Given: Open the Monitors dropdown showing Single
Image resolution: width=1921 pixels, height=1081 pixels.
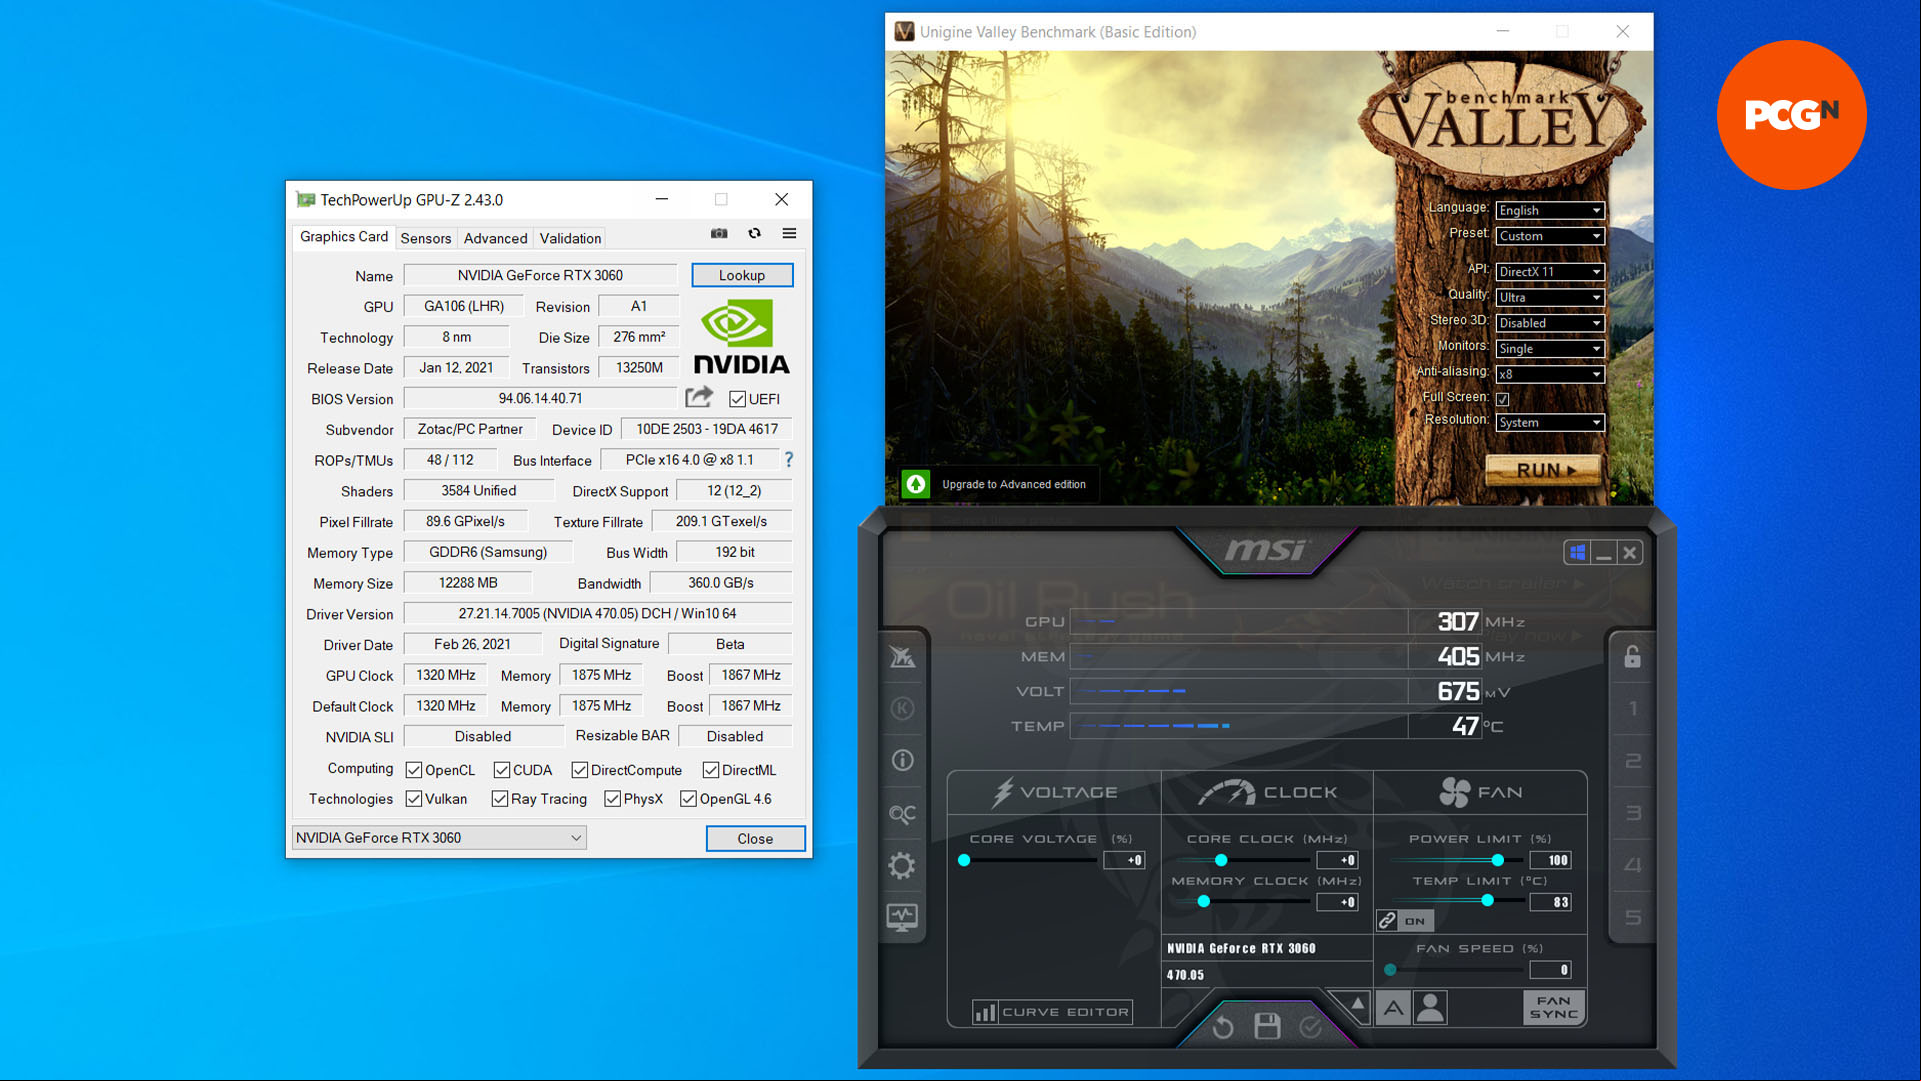Looking at the screenshot, I should click(1550, 349).
